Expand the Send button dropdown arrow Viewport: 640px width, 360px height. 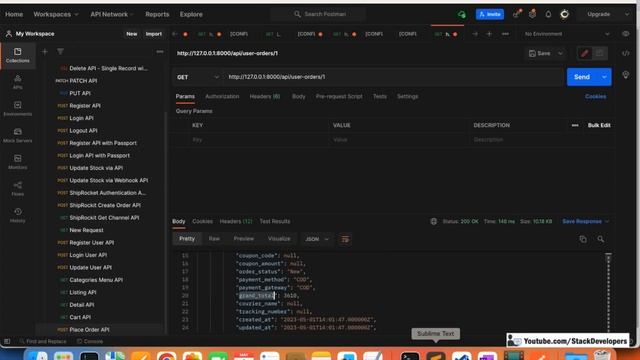(x=604, y=77)
